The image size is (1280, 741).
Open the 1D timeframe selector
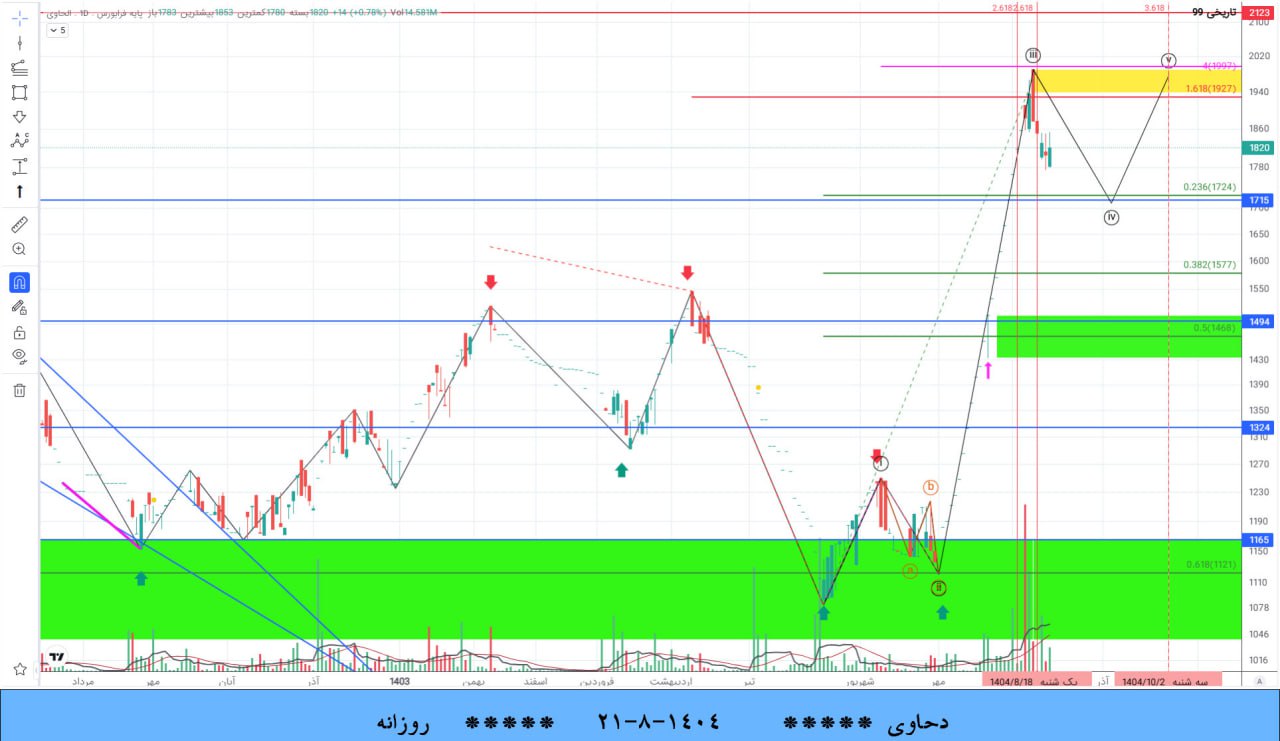click(x=84, y=12)
